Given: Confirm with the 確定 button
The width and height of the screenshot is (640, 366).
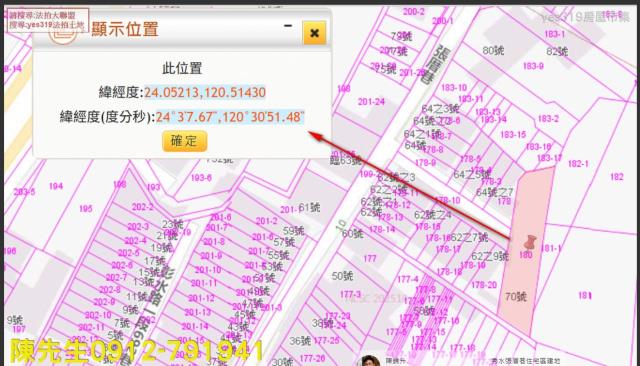Looking at the screenshot, I should coord(184,141).
